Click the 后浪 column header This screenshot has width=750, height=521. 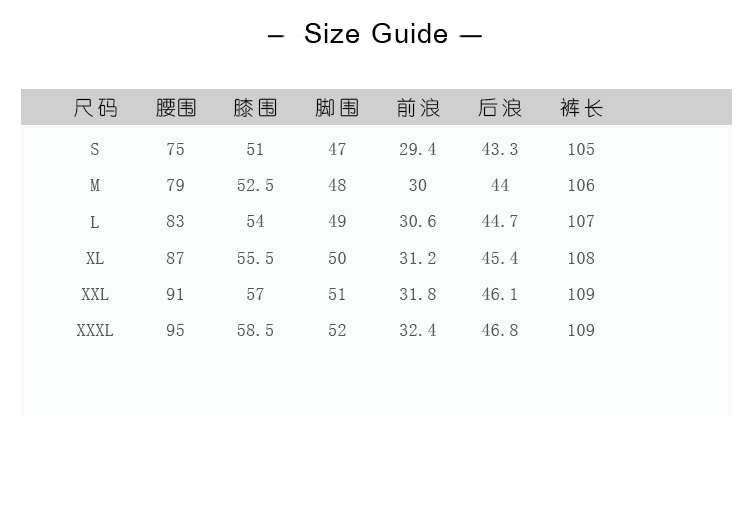point(500,108)
